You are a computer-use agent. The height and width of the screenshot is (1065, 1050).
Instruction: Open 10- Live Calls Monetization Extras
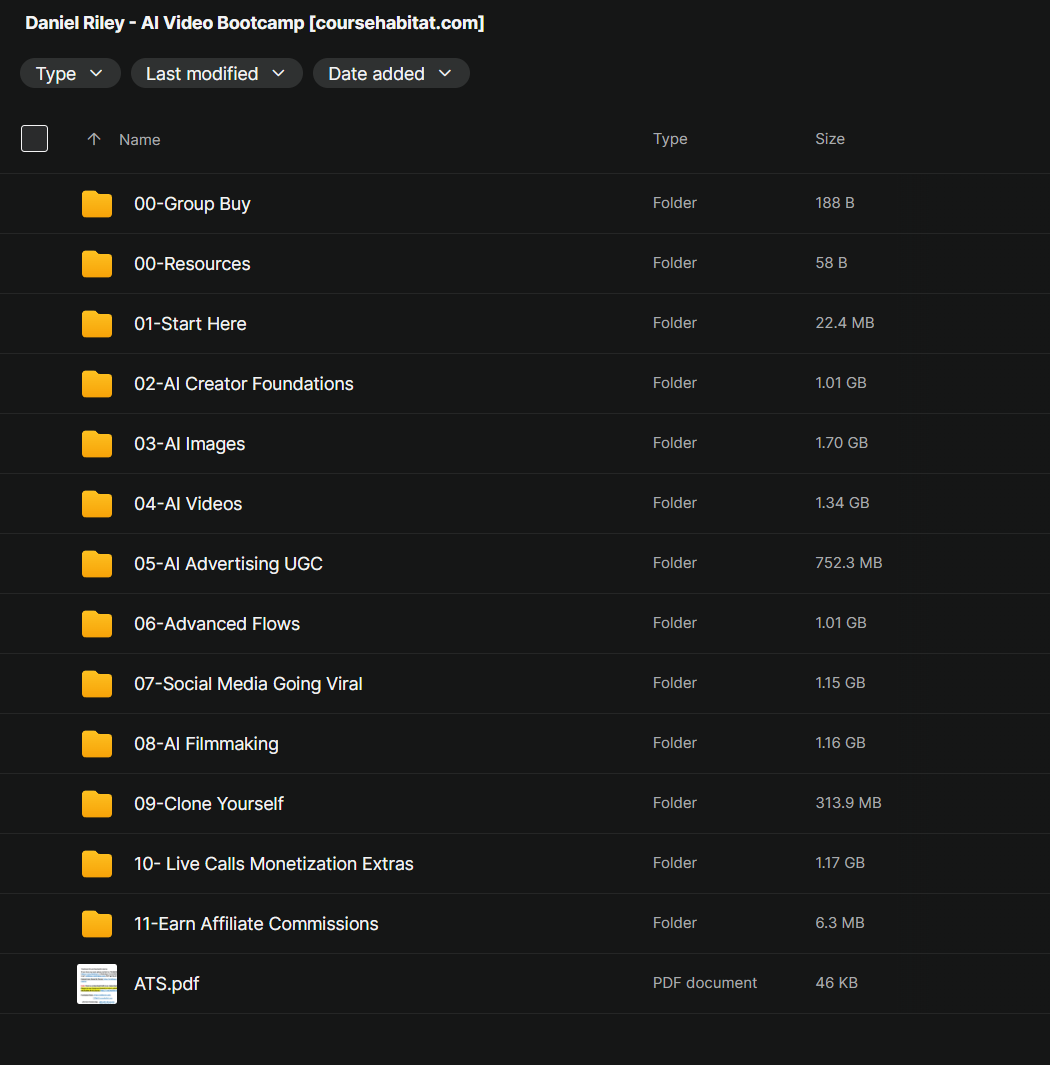point(274,864)
